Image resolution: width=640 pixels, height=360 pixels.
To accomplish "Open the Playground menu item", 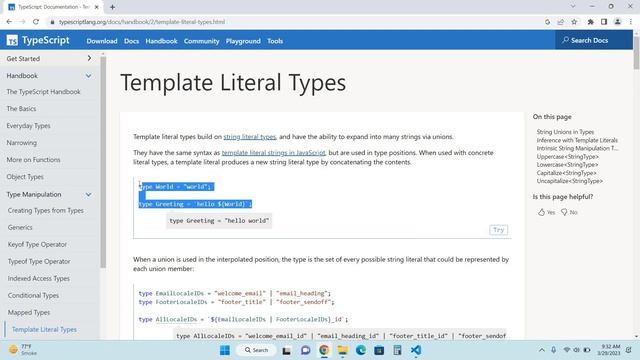I will 243,41.
